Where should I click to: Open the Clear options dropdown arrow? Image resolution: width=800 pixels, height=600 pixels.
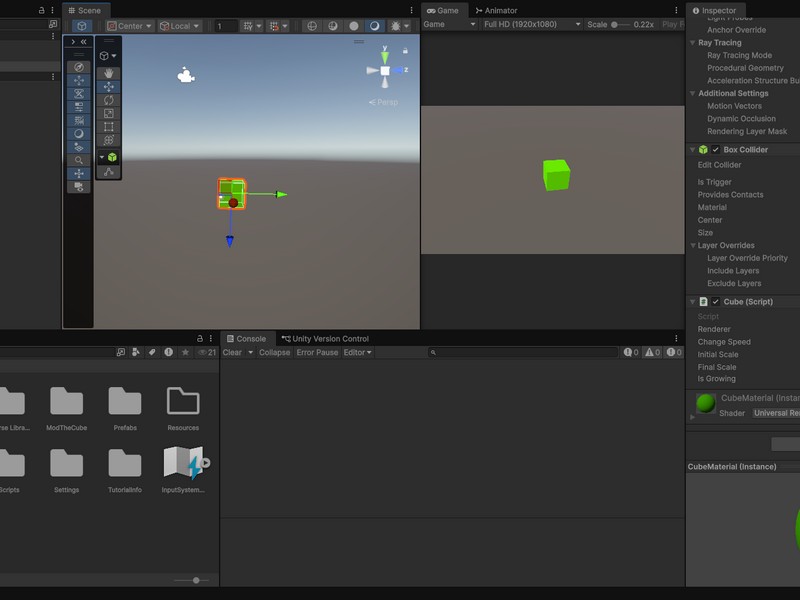[251, 353]
